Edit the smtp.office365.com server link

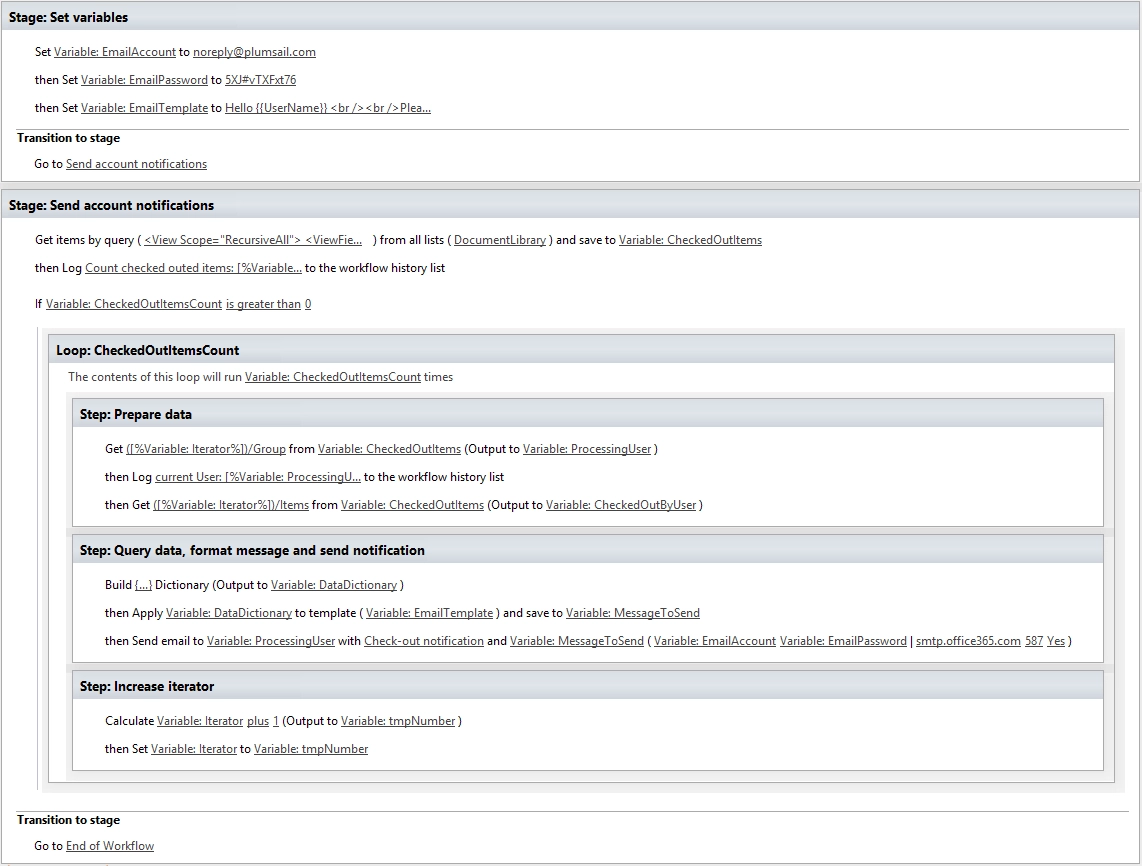[x=968, y=641]
